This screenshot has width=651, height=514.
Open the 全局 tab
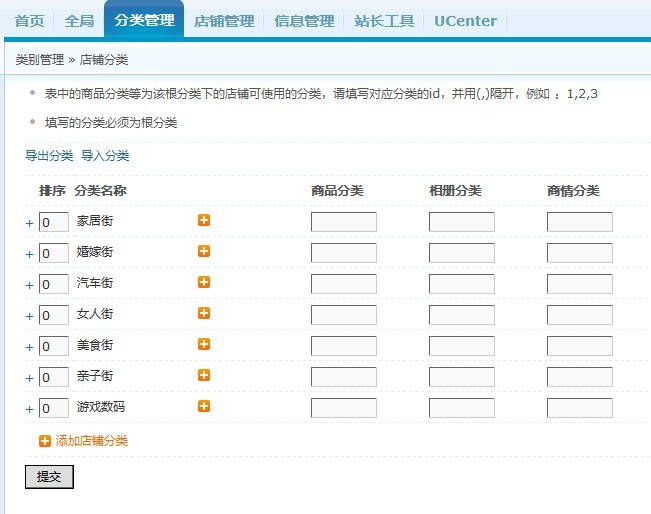click(x=79, y=21)
